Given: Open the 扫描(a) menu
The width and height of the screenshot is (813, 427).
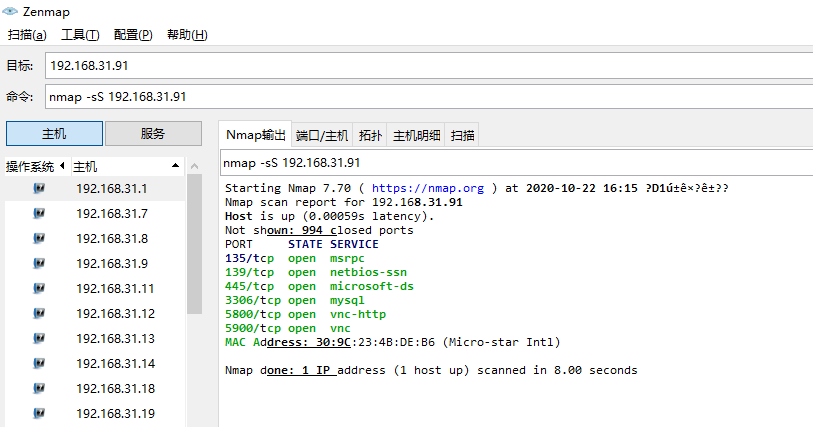Looking at the screenshot, I should coord(27,35).
